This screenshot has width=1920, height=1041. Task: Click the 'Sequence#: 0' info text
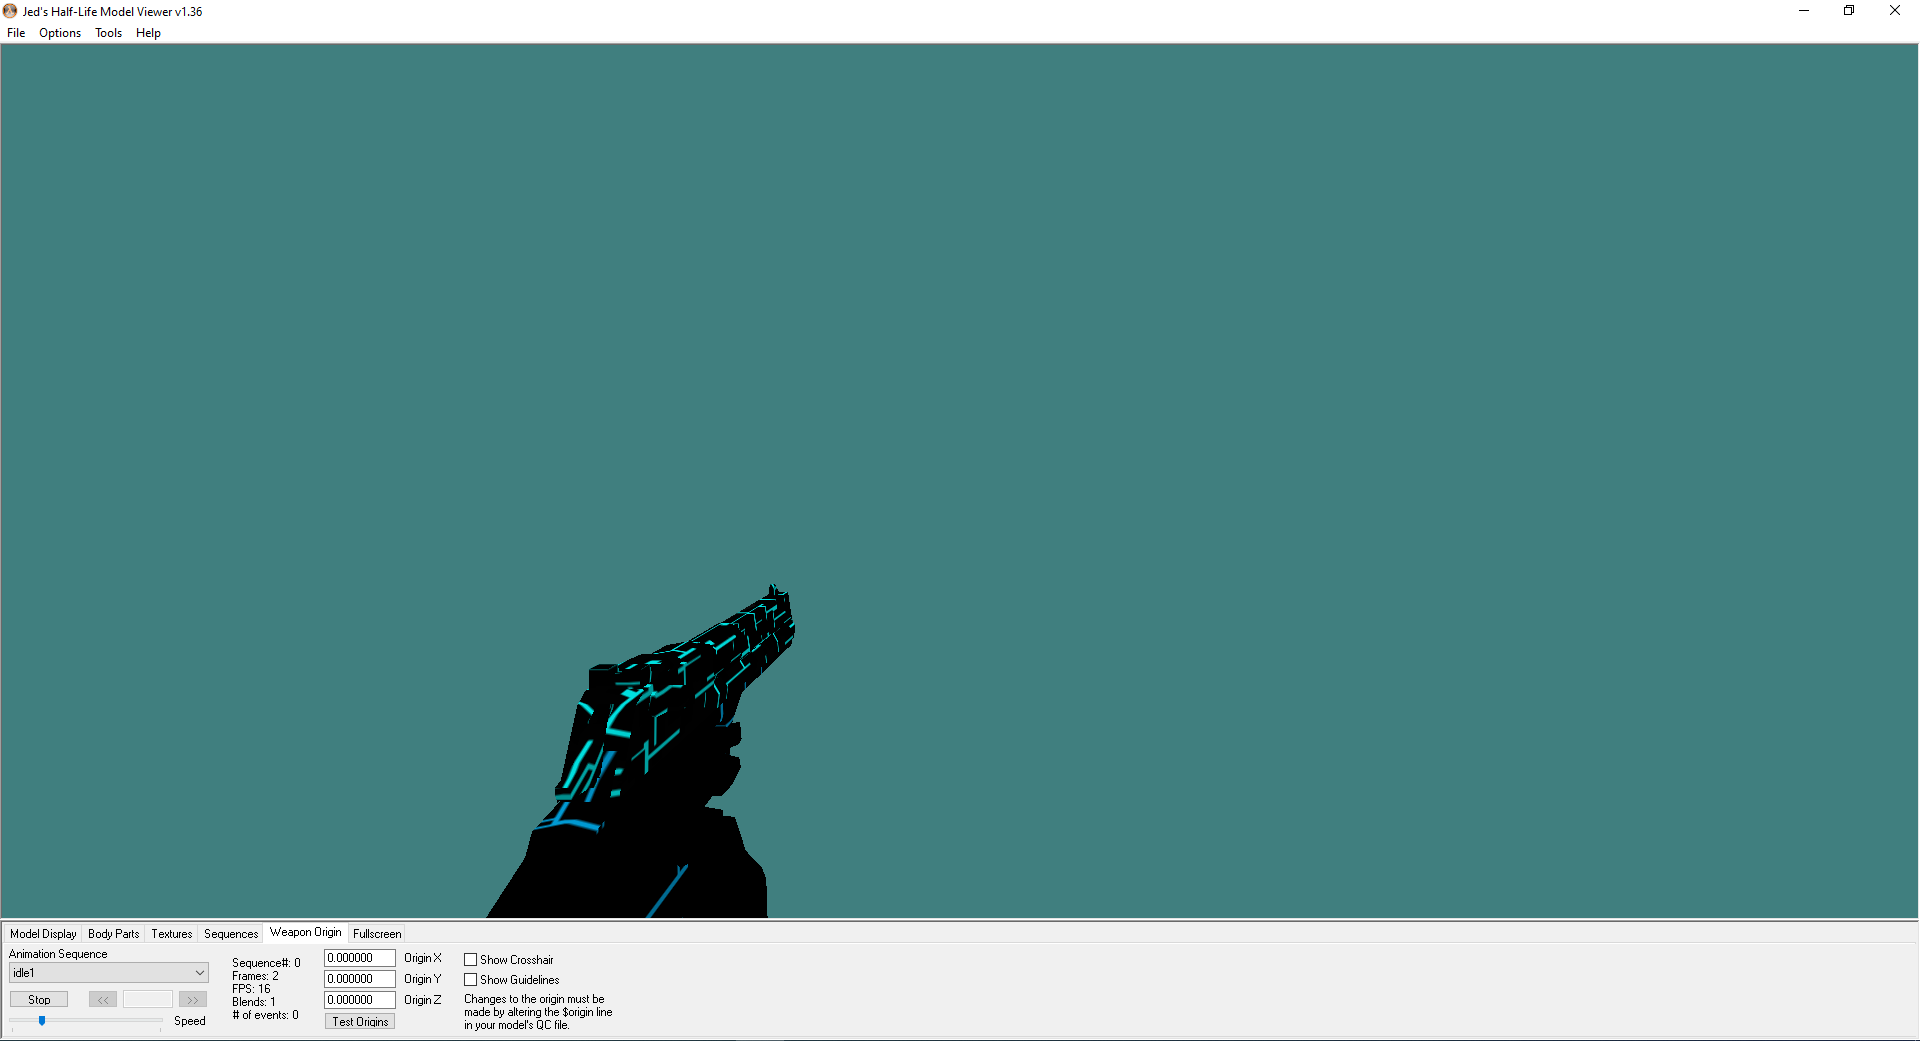[266, 963]
